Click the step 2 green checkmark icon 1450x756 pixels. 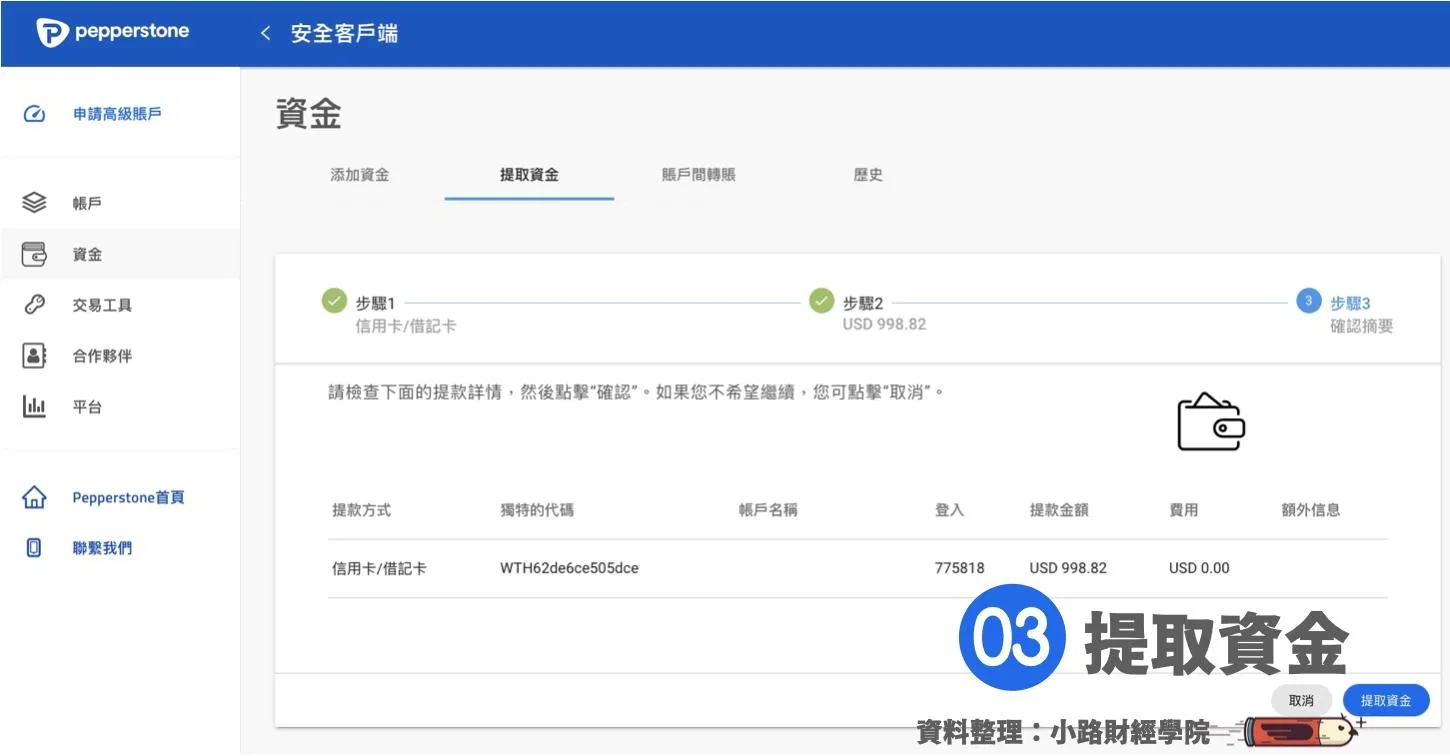pyautogui.click(x=821, y=301)
